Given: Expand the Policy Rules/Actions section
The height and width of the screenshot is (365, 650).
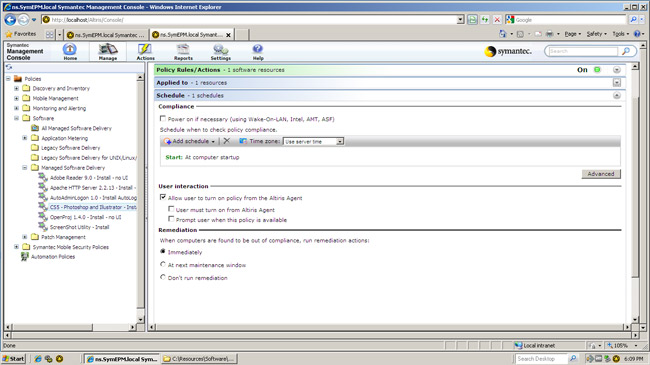Looking at the screenshot, I should 617,70.
